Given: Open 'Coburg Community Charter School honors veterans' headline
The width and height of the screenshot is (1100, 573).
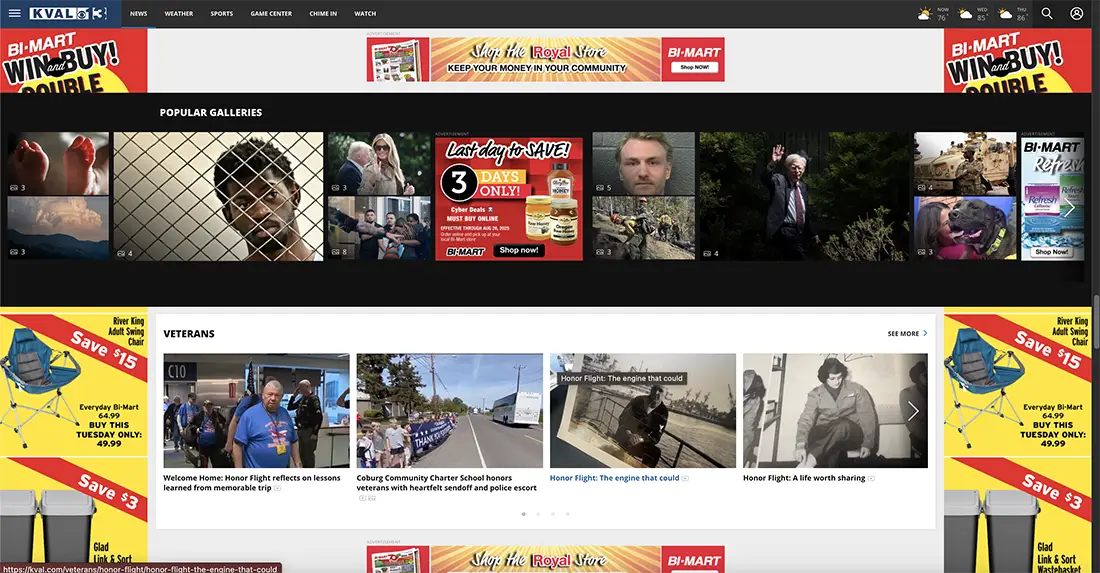Looking at the screenshot, I should click(446, 483).
